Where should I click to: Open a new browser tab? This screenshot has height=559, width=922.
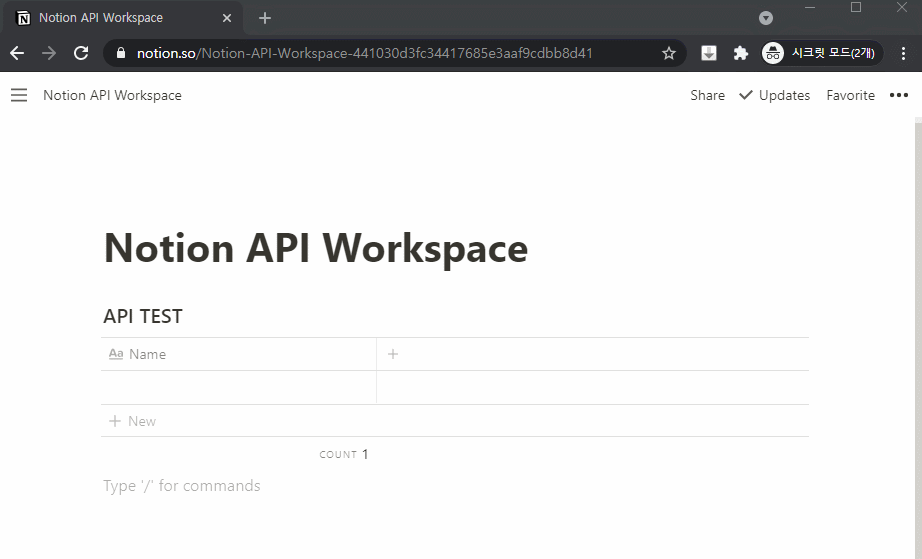point(265,18)
